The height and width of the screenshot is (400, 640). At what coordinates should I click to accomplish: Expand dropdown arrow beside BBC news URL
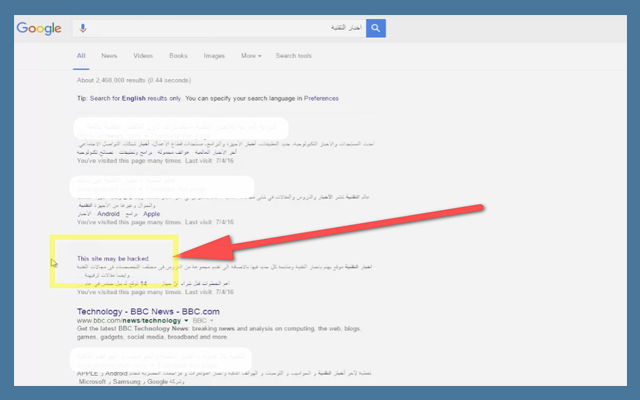187,321
